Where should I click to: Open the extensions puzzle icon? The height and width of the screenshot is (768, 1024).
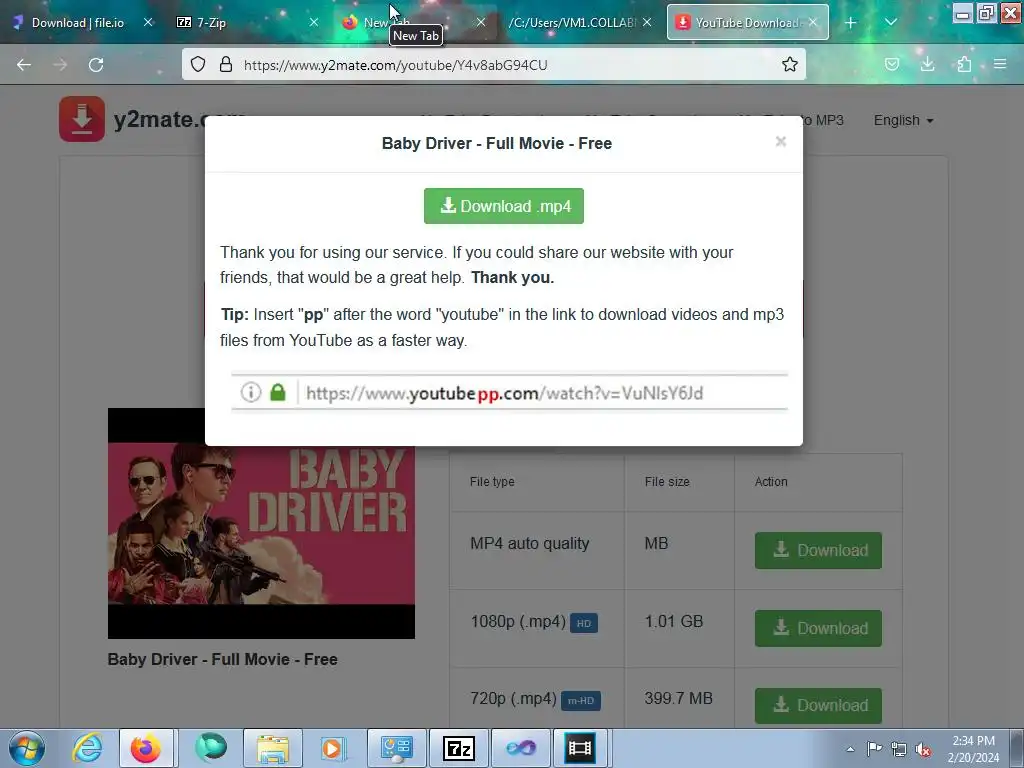pos(964,64)
